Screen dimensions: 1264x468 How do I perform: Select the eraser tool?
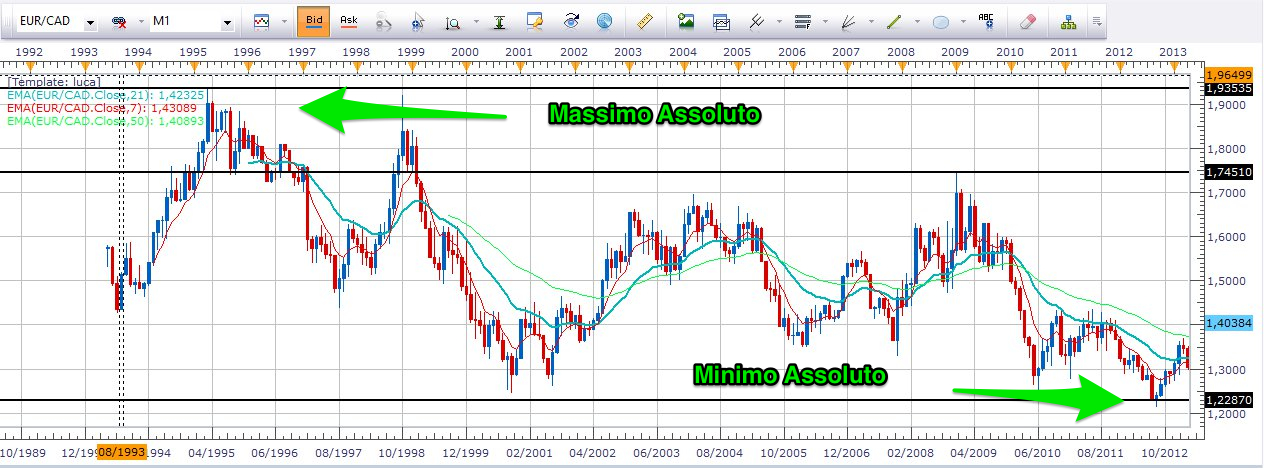pos(1028,20)
